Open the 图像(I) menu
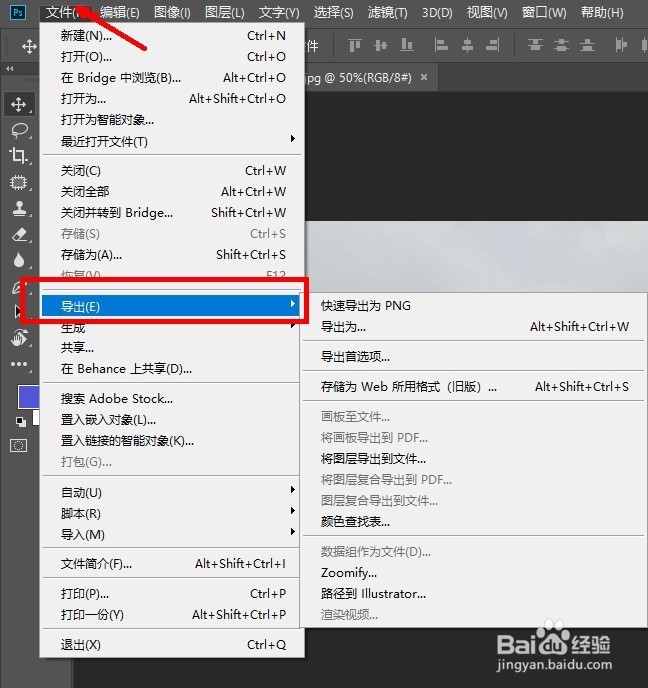The image size is (648, 688). click(x=172, y=12)
